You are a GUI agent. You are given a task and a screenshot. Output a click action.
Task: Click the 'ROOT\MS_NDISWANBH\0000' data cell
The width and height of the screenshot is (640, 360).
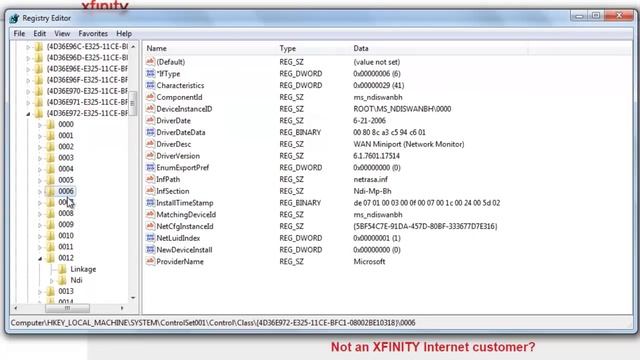[x=402, y=109]
